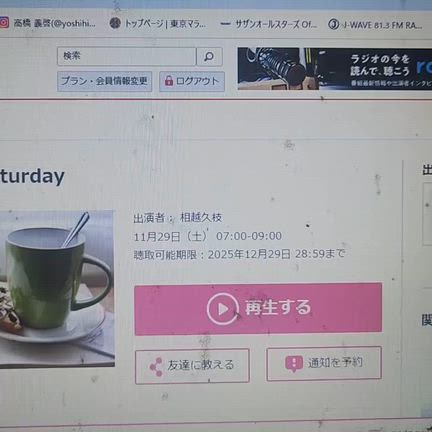Open the サザンオールスターズ bookmark
The width and height of the screenshot is (432, 432).
[269, 24]
